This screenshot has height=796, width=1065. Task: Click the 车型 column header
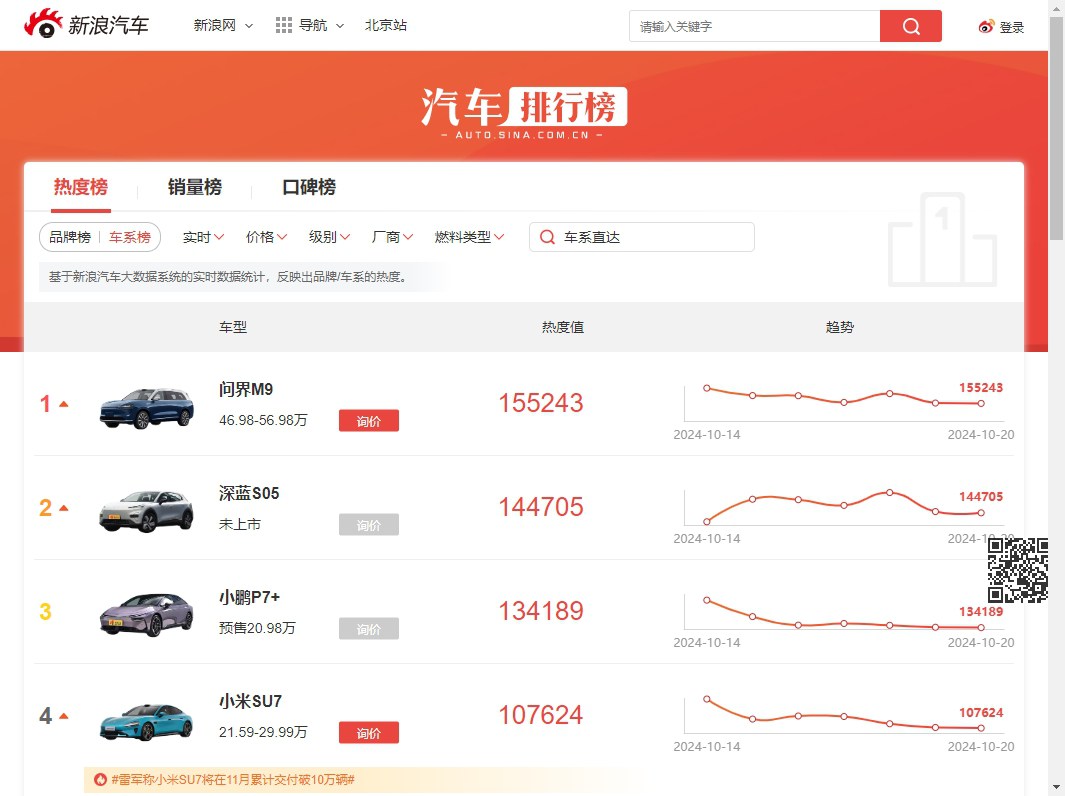(233, 327)
